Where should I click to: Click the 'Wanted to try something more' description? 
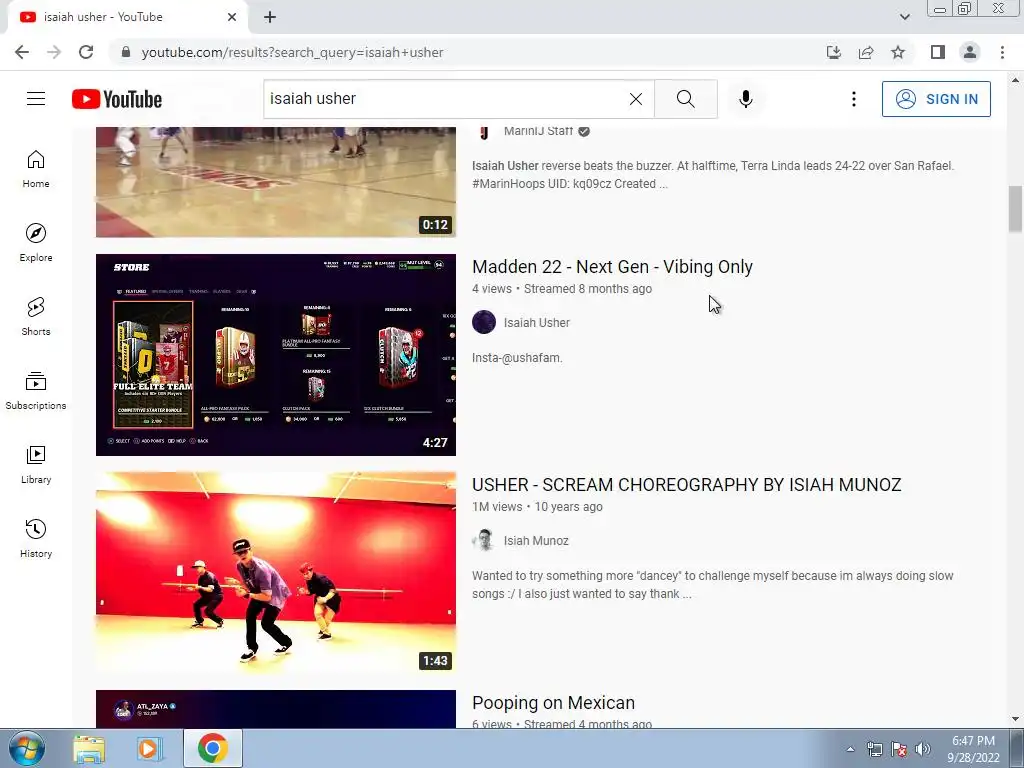coord(712,584)
